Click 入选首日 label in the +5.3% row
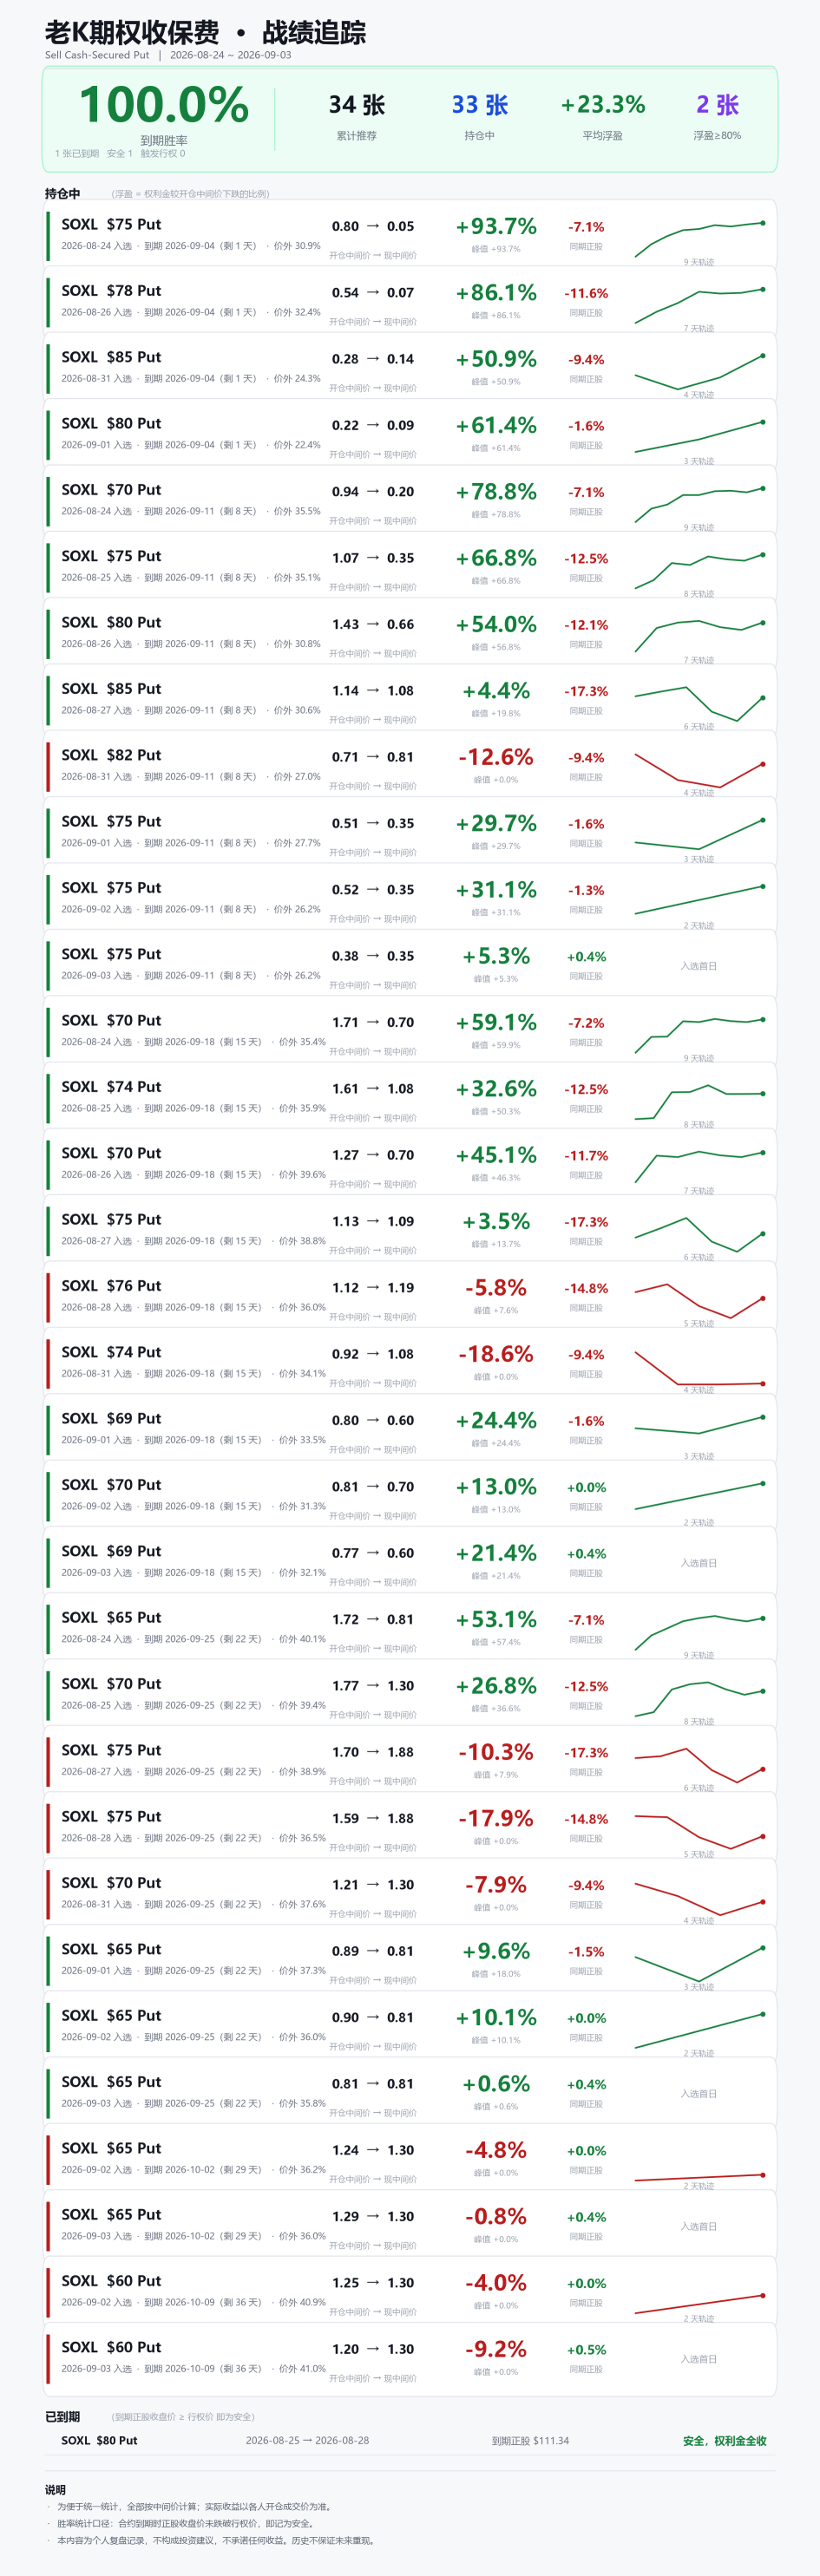The height and width of the screenshot is (2576, 820). click(699, 966)
